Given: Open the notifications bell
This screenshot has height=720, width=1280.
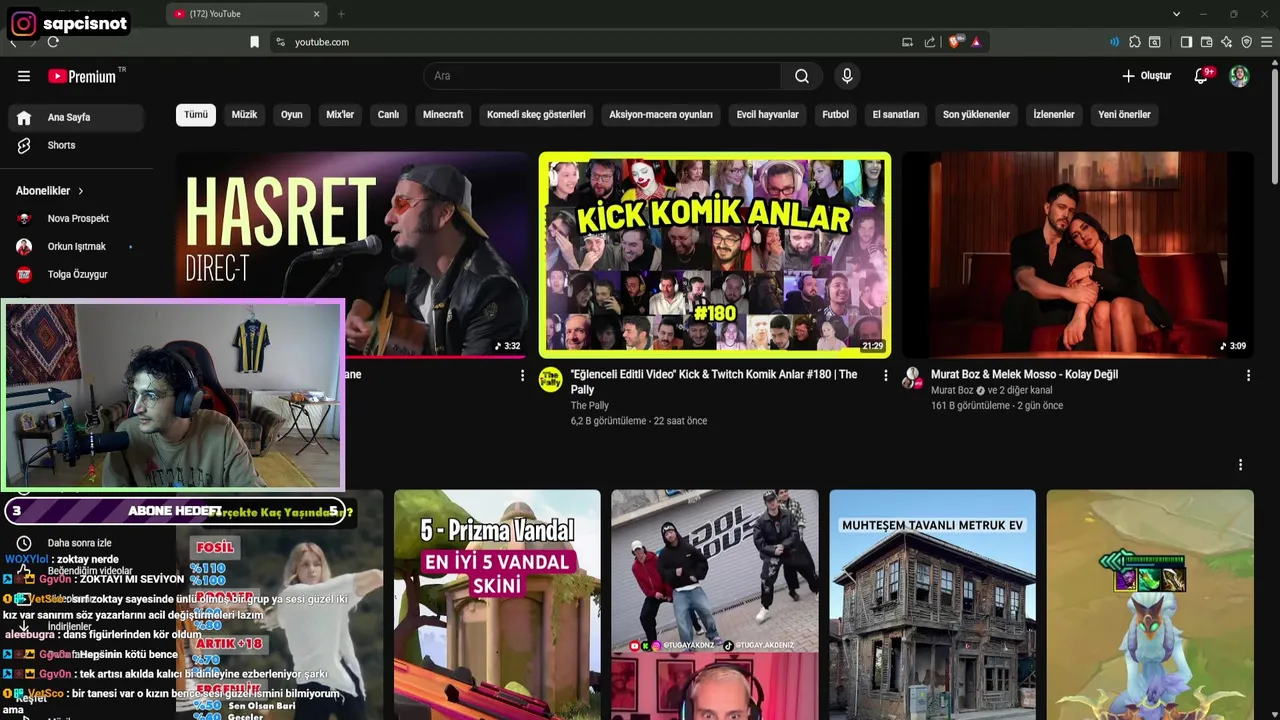Looking at the screenshot, I should pyautogui.click(x=1202, y=76).
